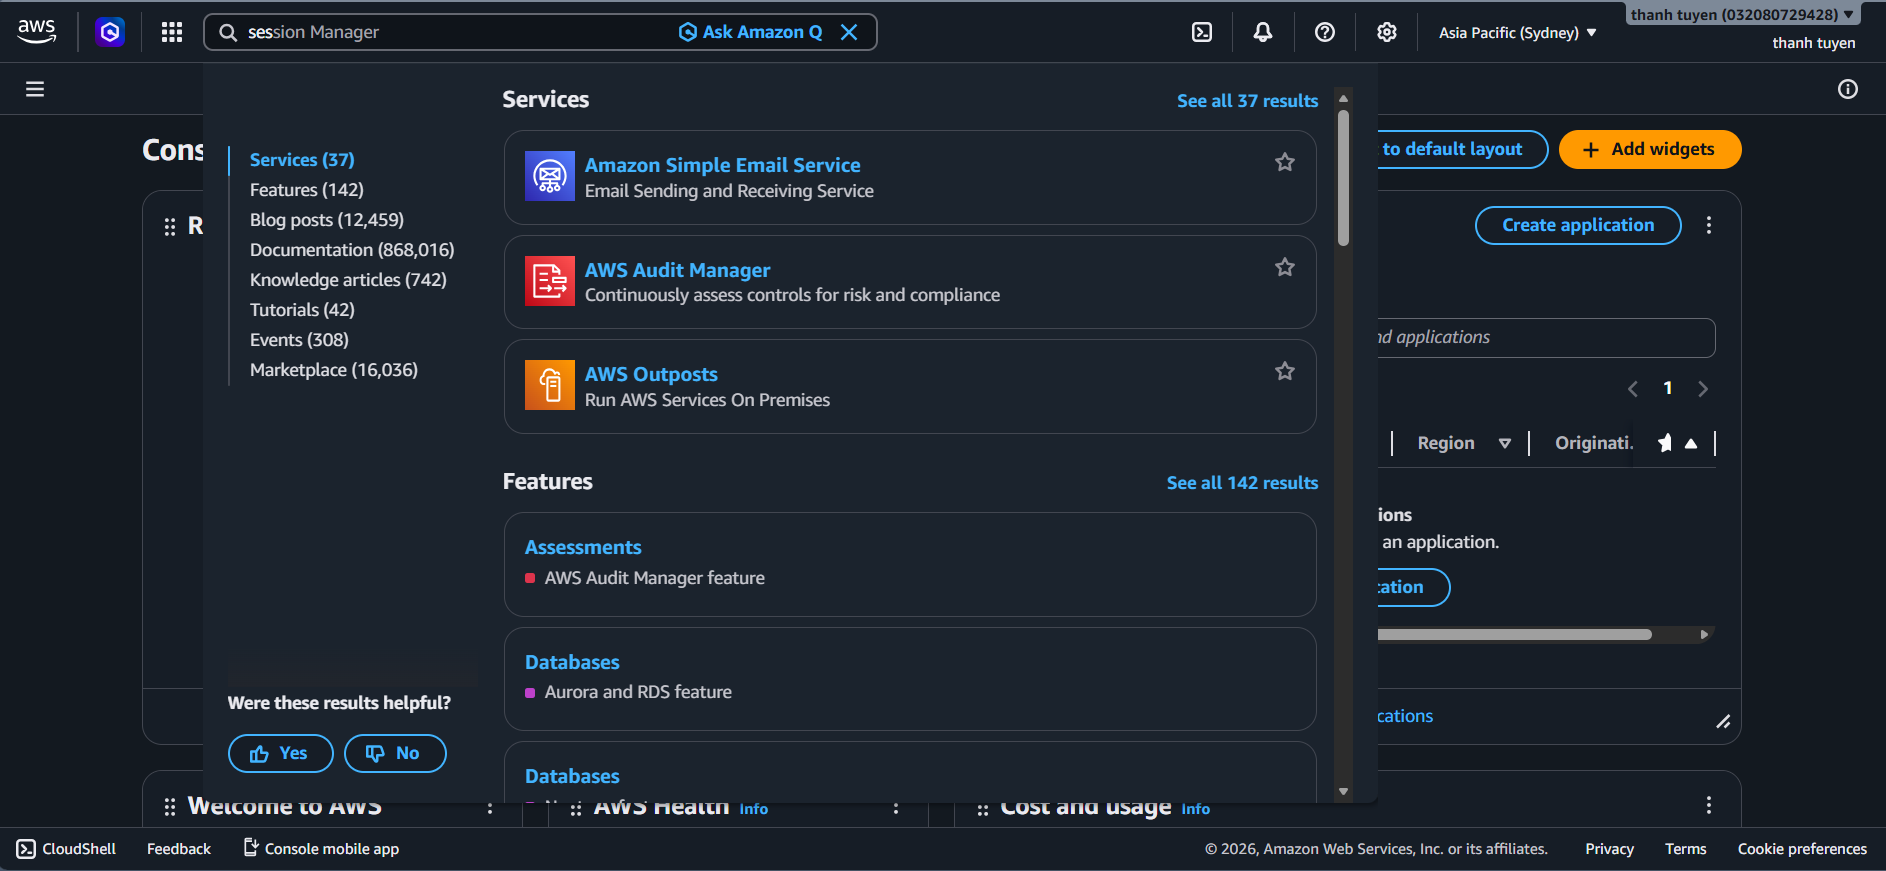Screen dimensions: 1886x871
Task: Open Console mobile app link
Action: point(321,849)
